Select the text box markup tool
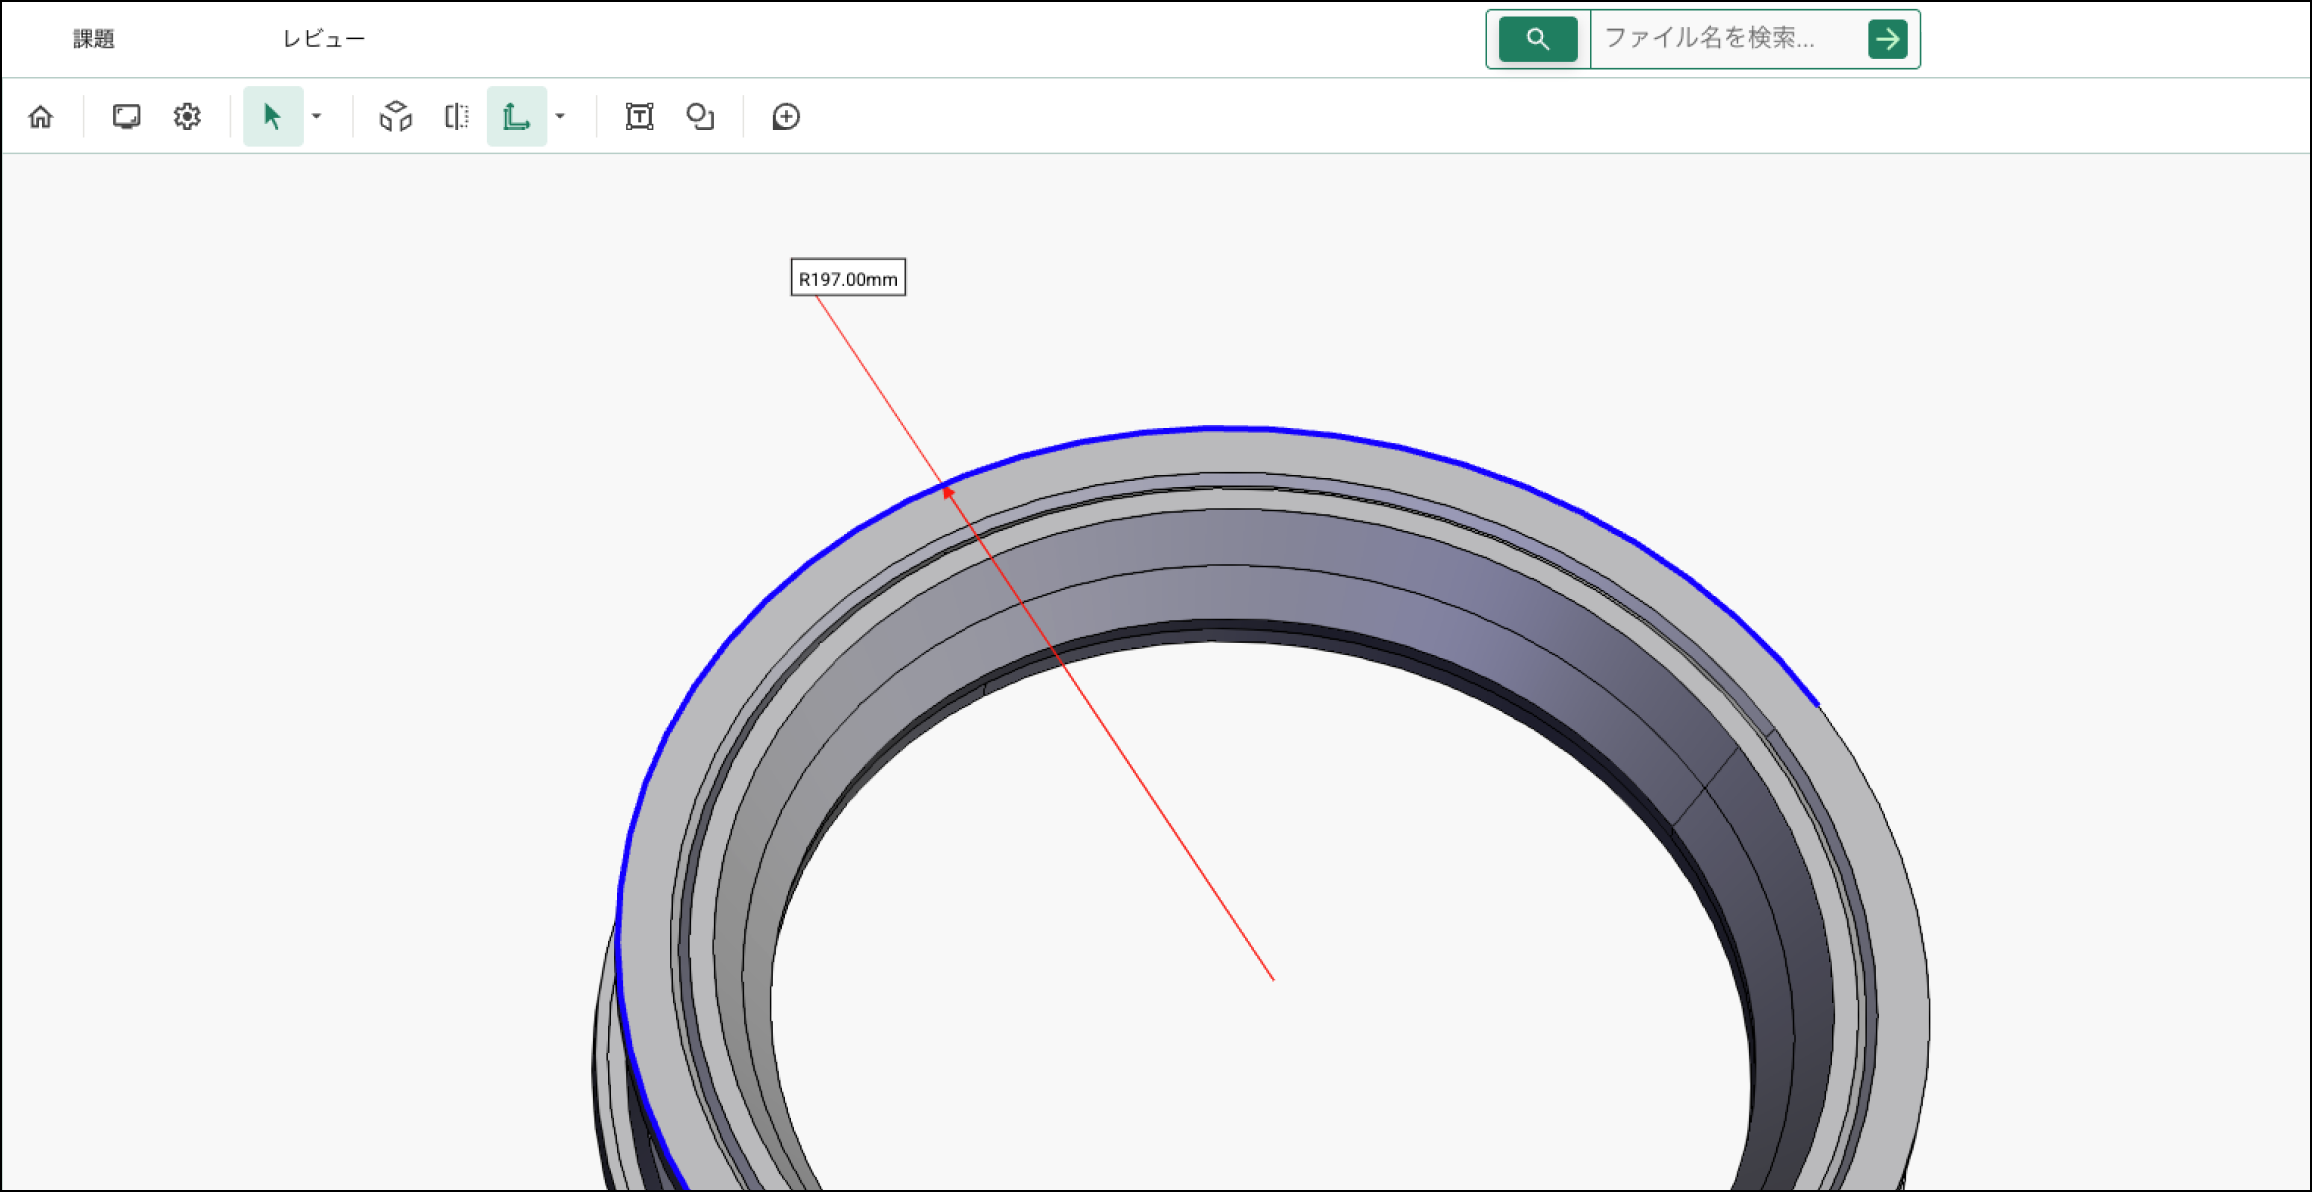Viewport: 2312px width, 1192px height. coord(639,117)
